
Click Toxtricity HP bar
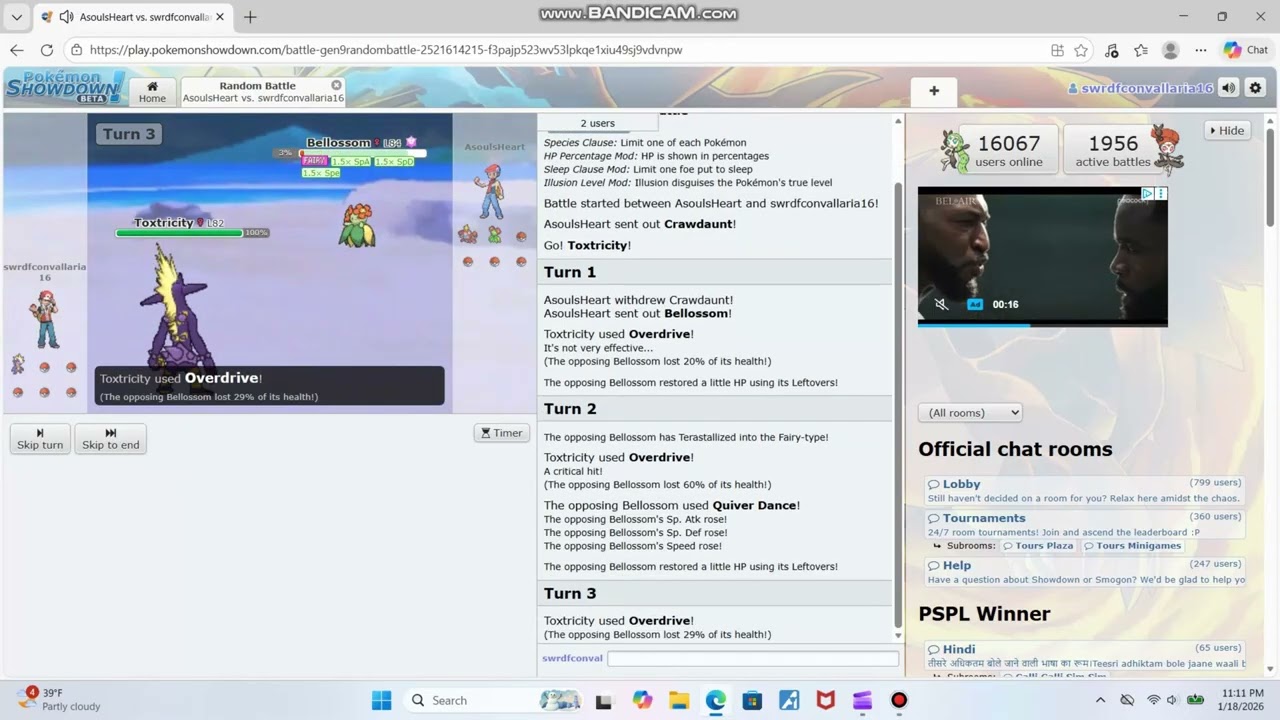click(179, 233)
